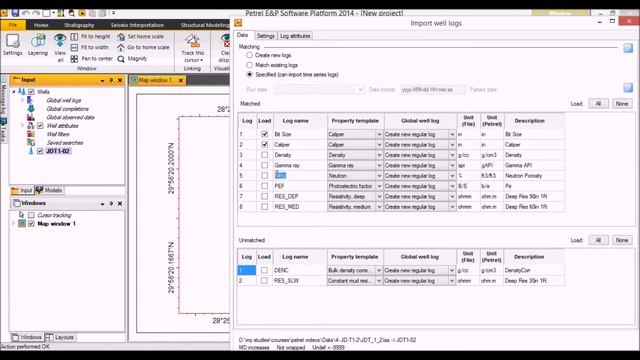
Task: Click the Go to home scale icon
Action: click(121, 48)
